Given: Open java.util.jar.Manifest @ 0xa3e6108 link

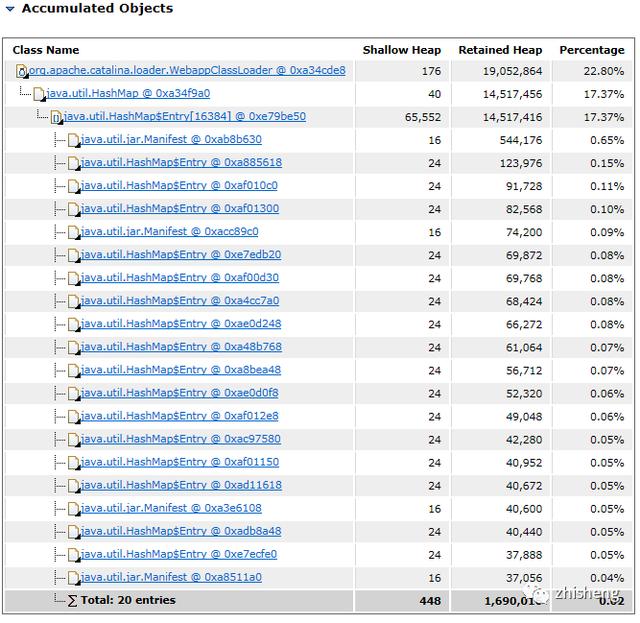Looking at the screenshot, I should 171,508.
